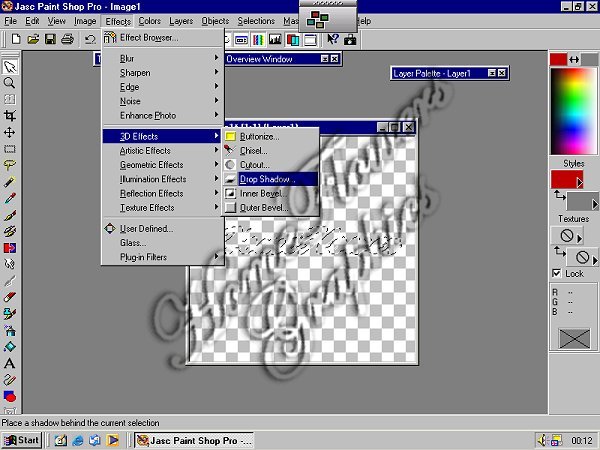
Task: Click Jasc Paint Shop Pro taskbar button
Action: click(x=194, y=440)
